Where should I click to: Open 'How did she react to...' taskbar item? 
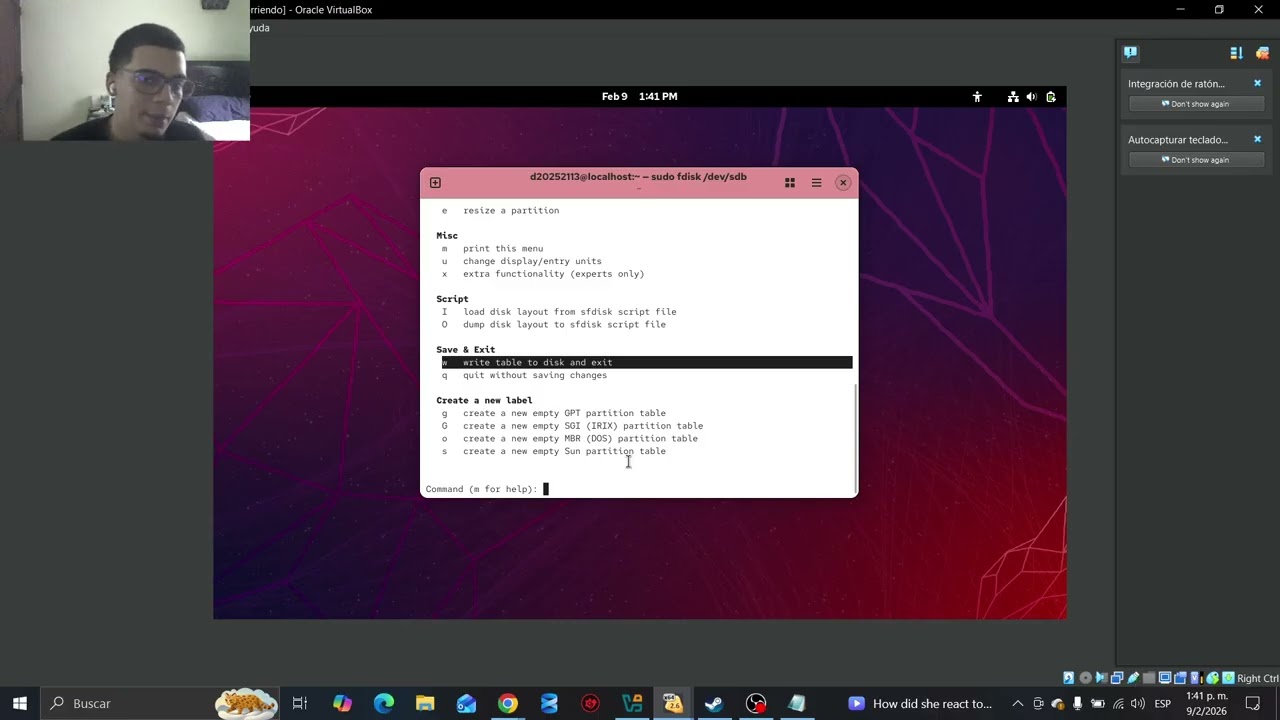920,703
